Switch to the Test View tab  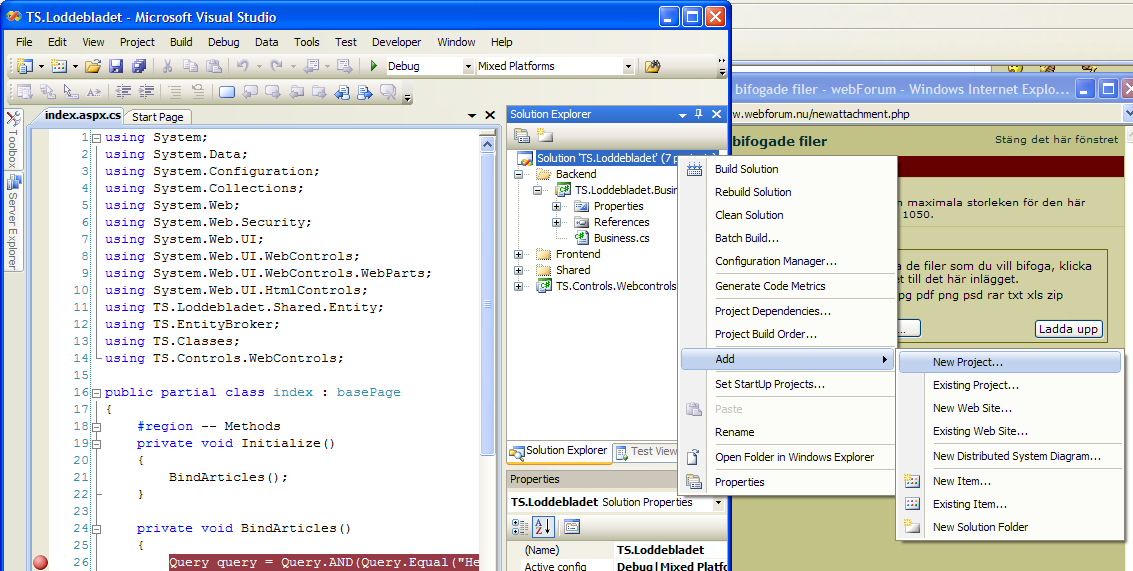(647, 451)
